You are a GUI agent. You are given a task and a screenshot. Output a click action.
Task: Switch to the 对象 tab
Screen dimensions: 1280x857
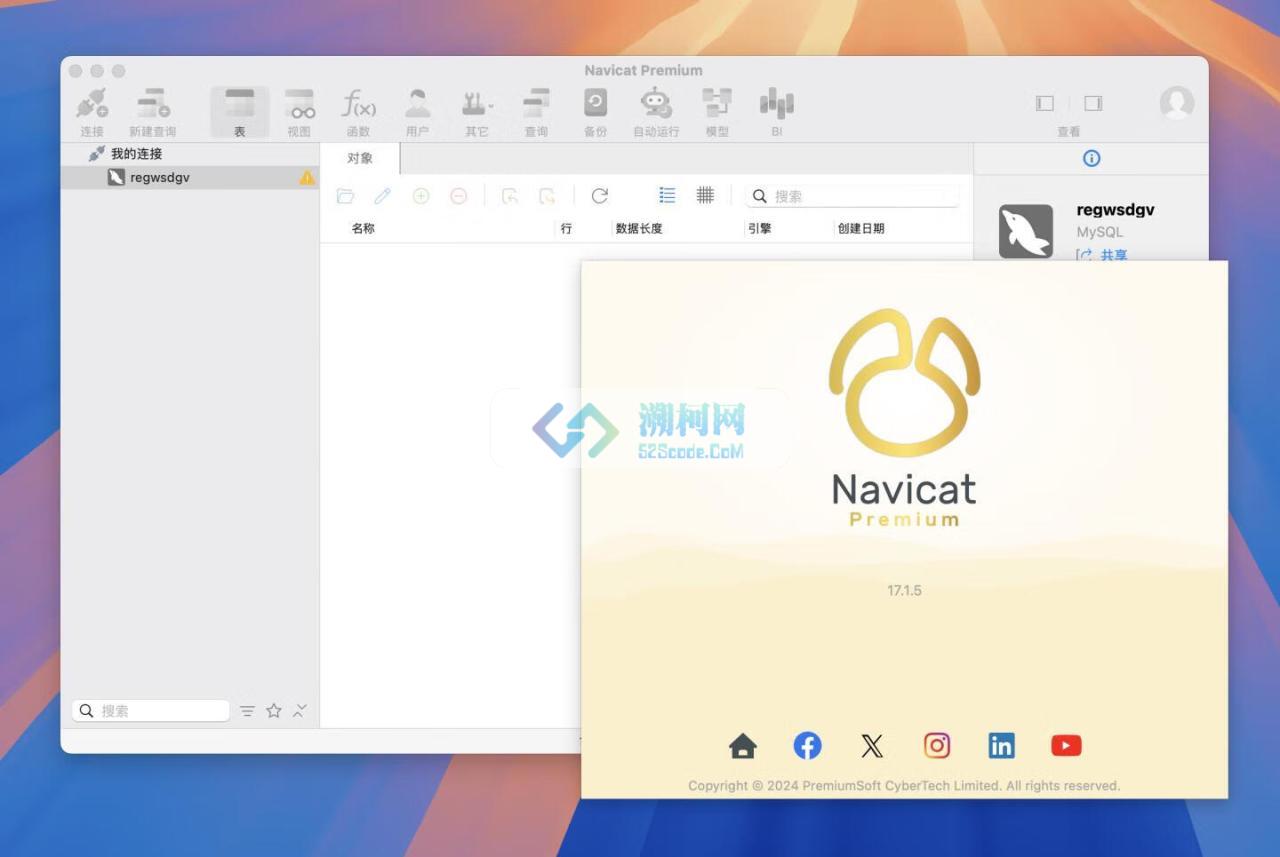click(x=360, y=158)
